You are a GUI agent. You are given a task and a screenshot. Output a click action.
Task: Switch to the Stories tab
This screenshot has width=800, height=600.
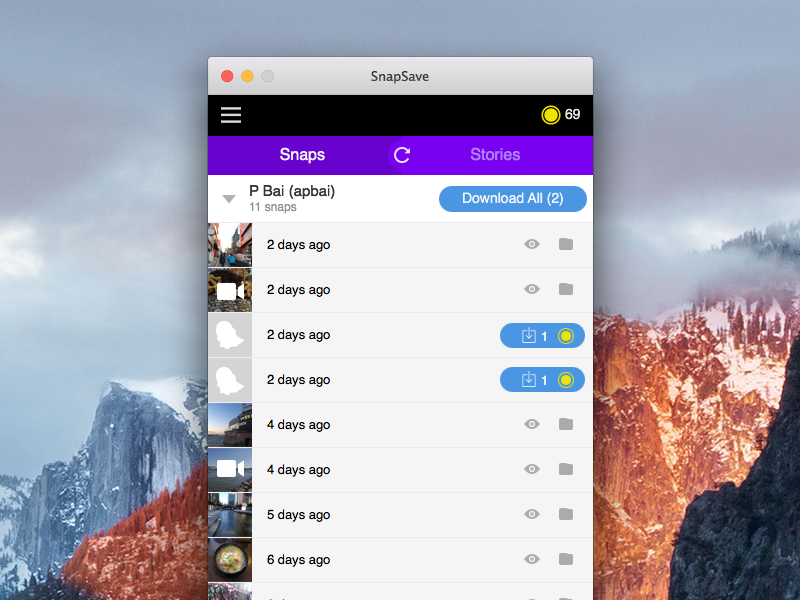pyautogui.click(x=495, y=155)
